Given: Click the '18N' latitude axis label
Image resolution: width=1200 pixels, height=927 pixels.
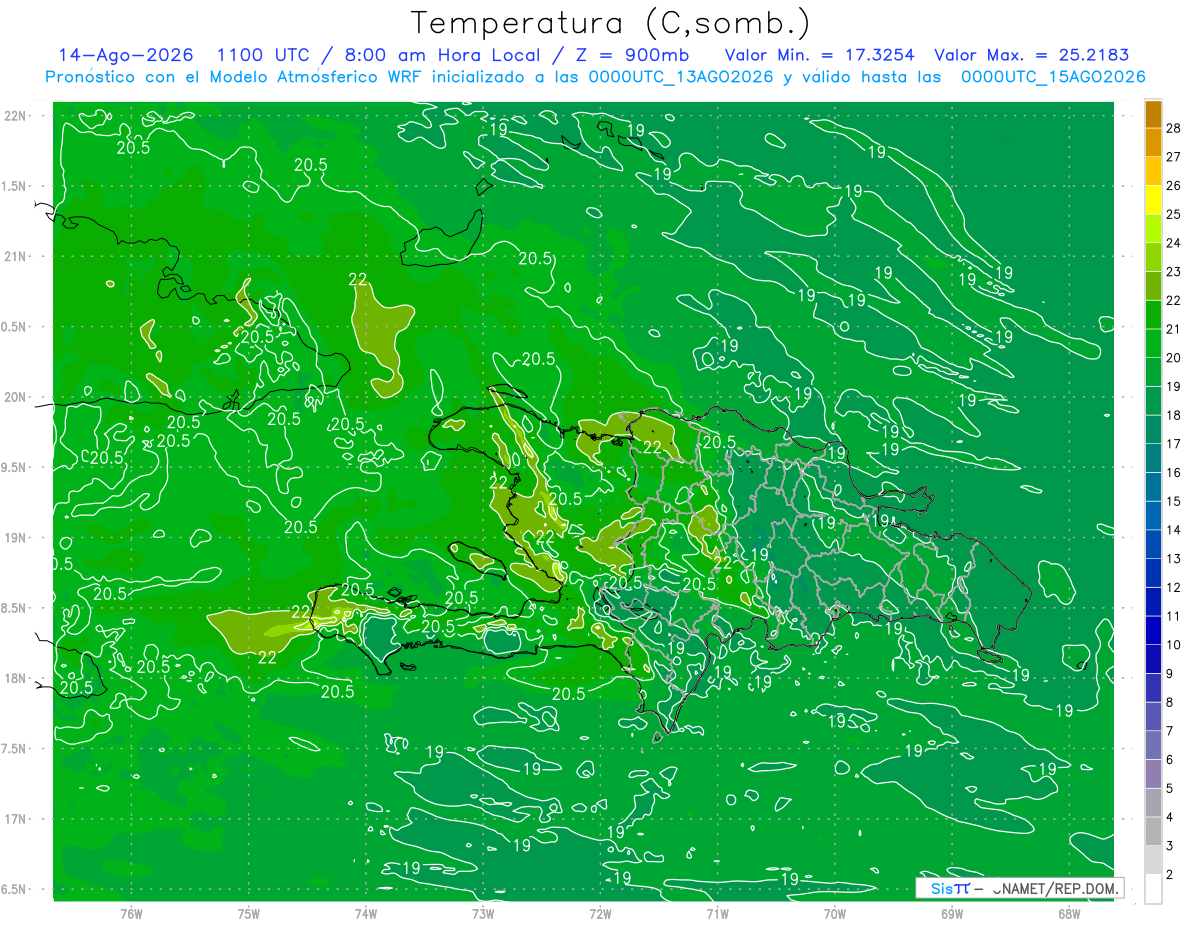Looking at the screenshot, I should click(x=15, y=679).
